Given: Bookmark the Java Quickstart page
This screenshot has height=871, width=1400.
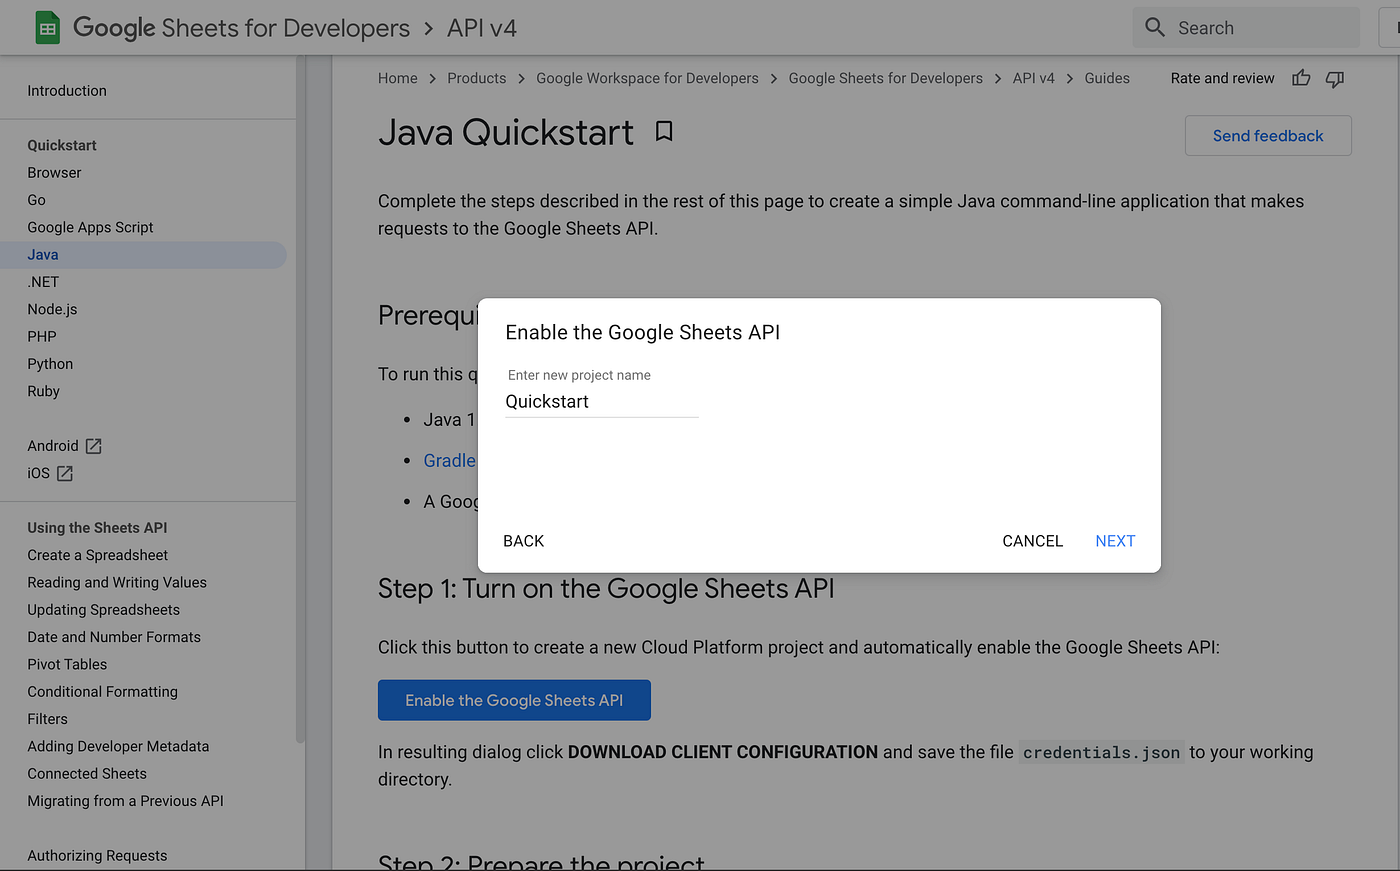Looking at the screenshot, I should coord(664,132).
